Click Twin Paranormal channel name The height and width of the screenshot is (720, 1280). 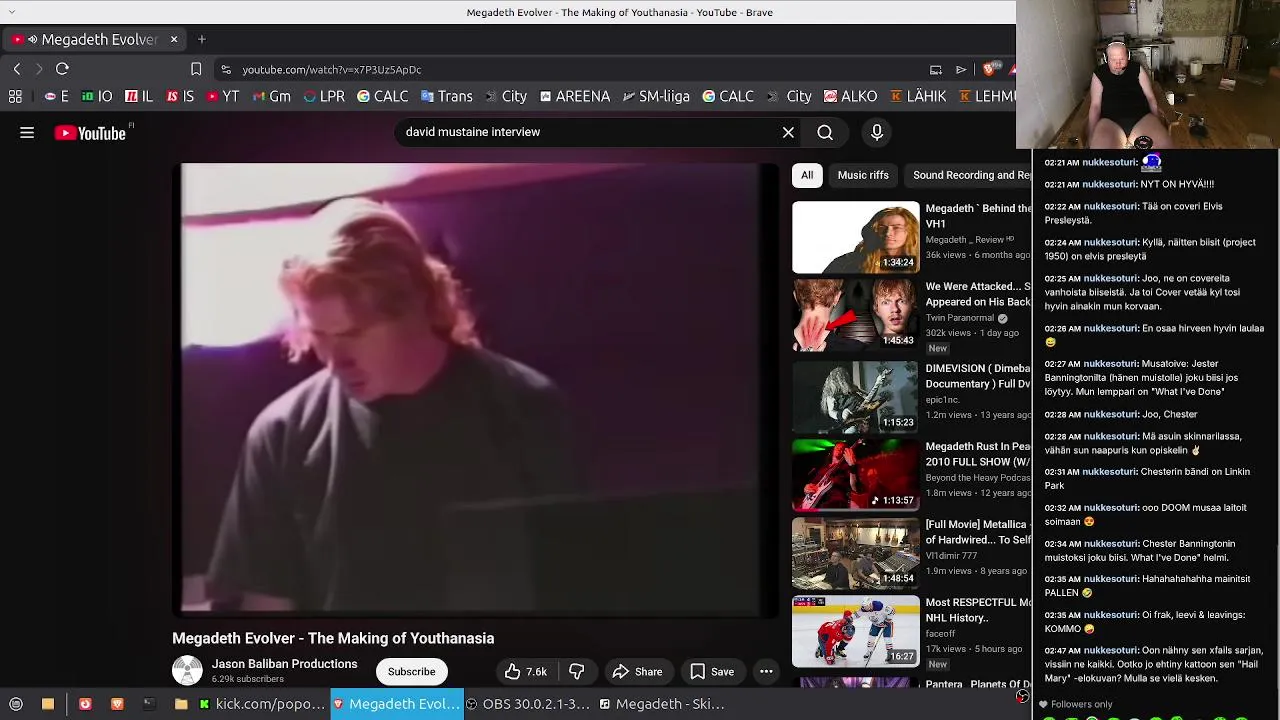[960, 318]
